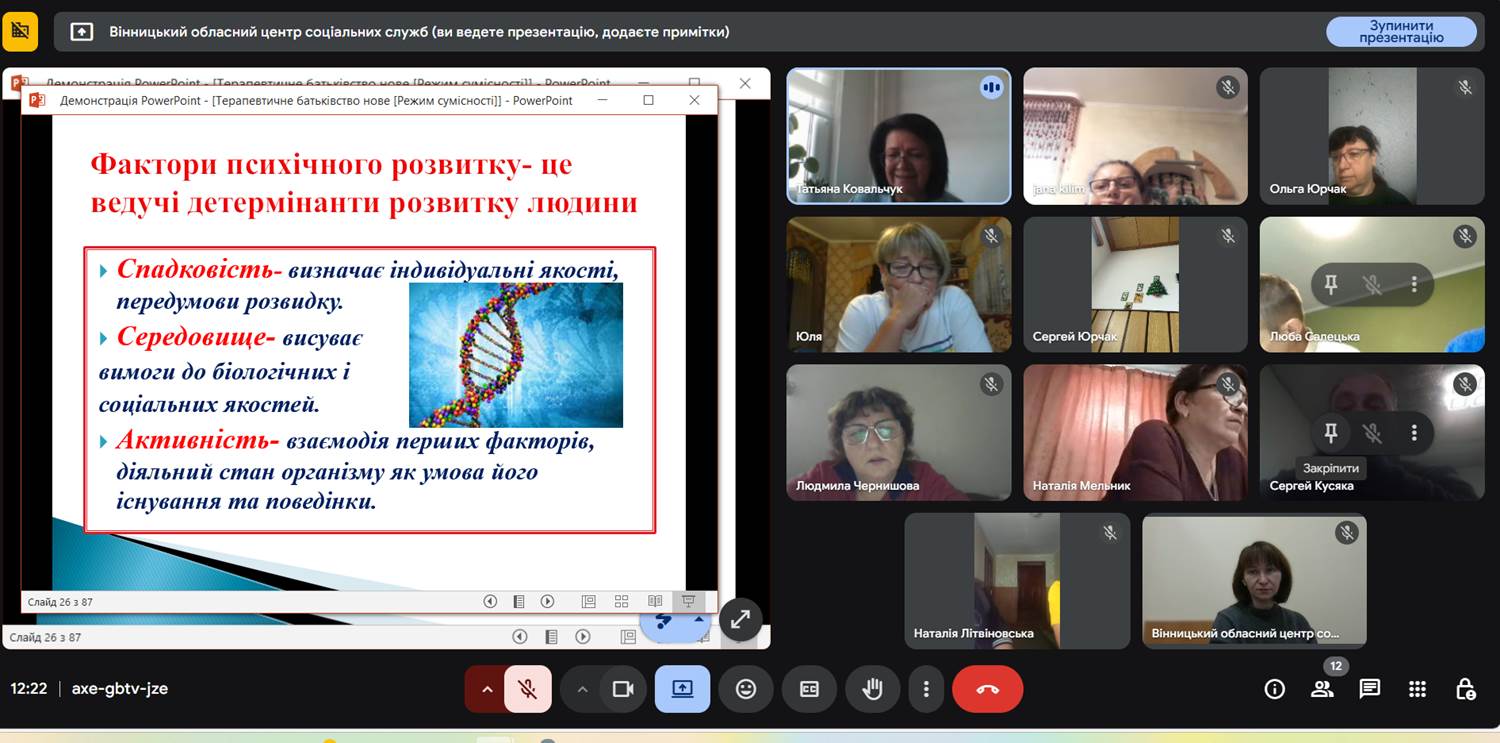Raise your hand in the meeting
This screenshot has width=1500, height=743.
873,689
